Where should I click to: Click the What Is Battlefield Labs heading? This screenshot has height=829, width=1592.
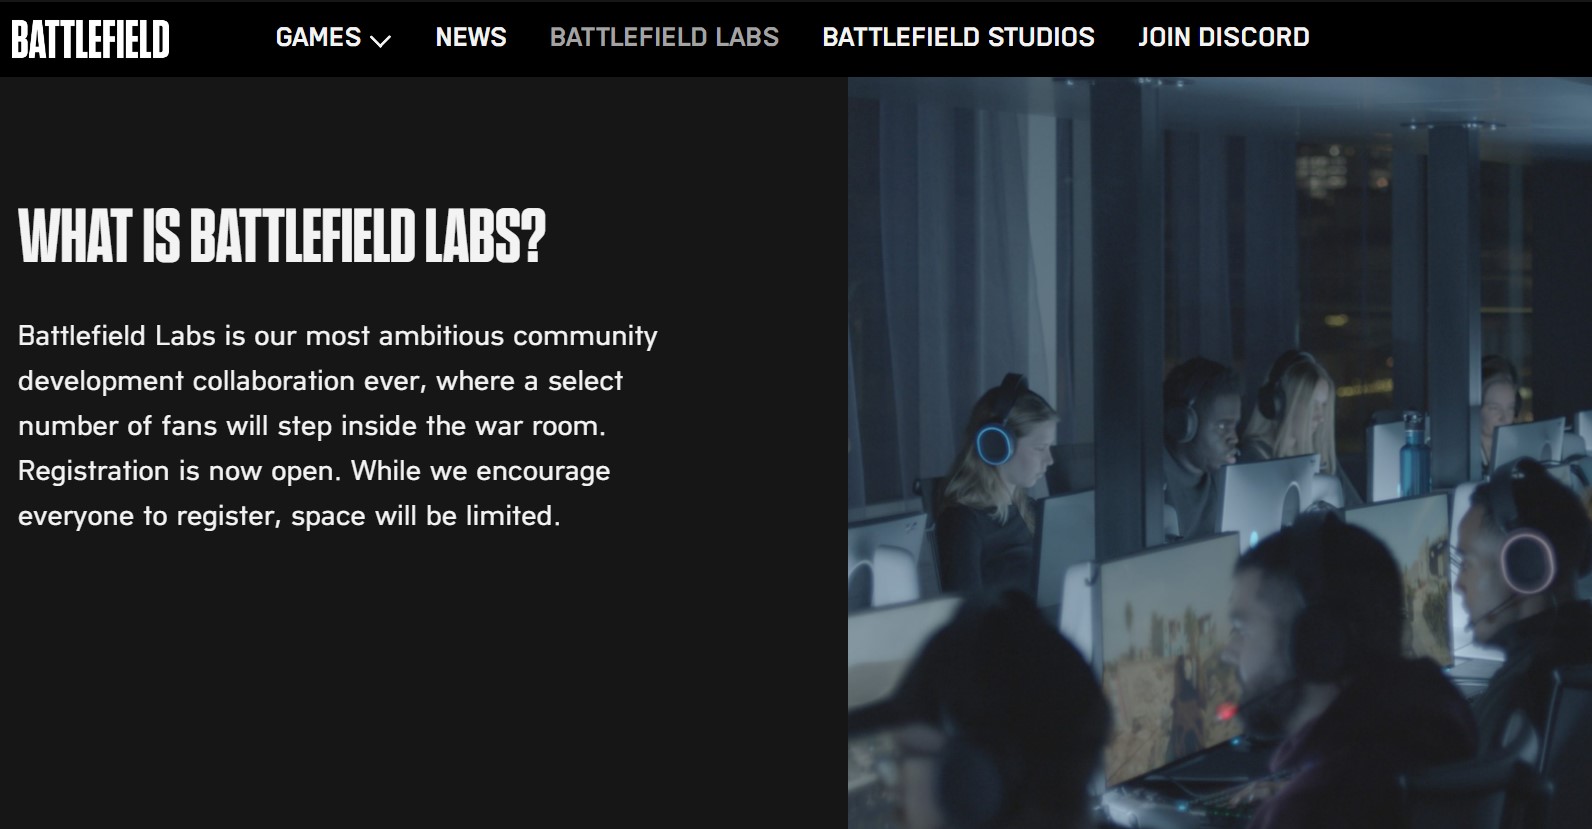[x=282, y=237]
